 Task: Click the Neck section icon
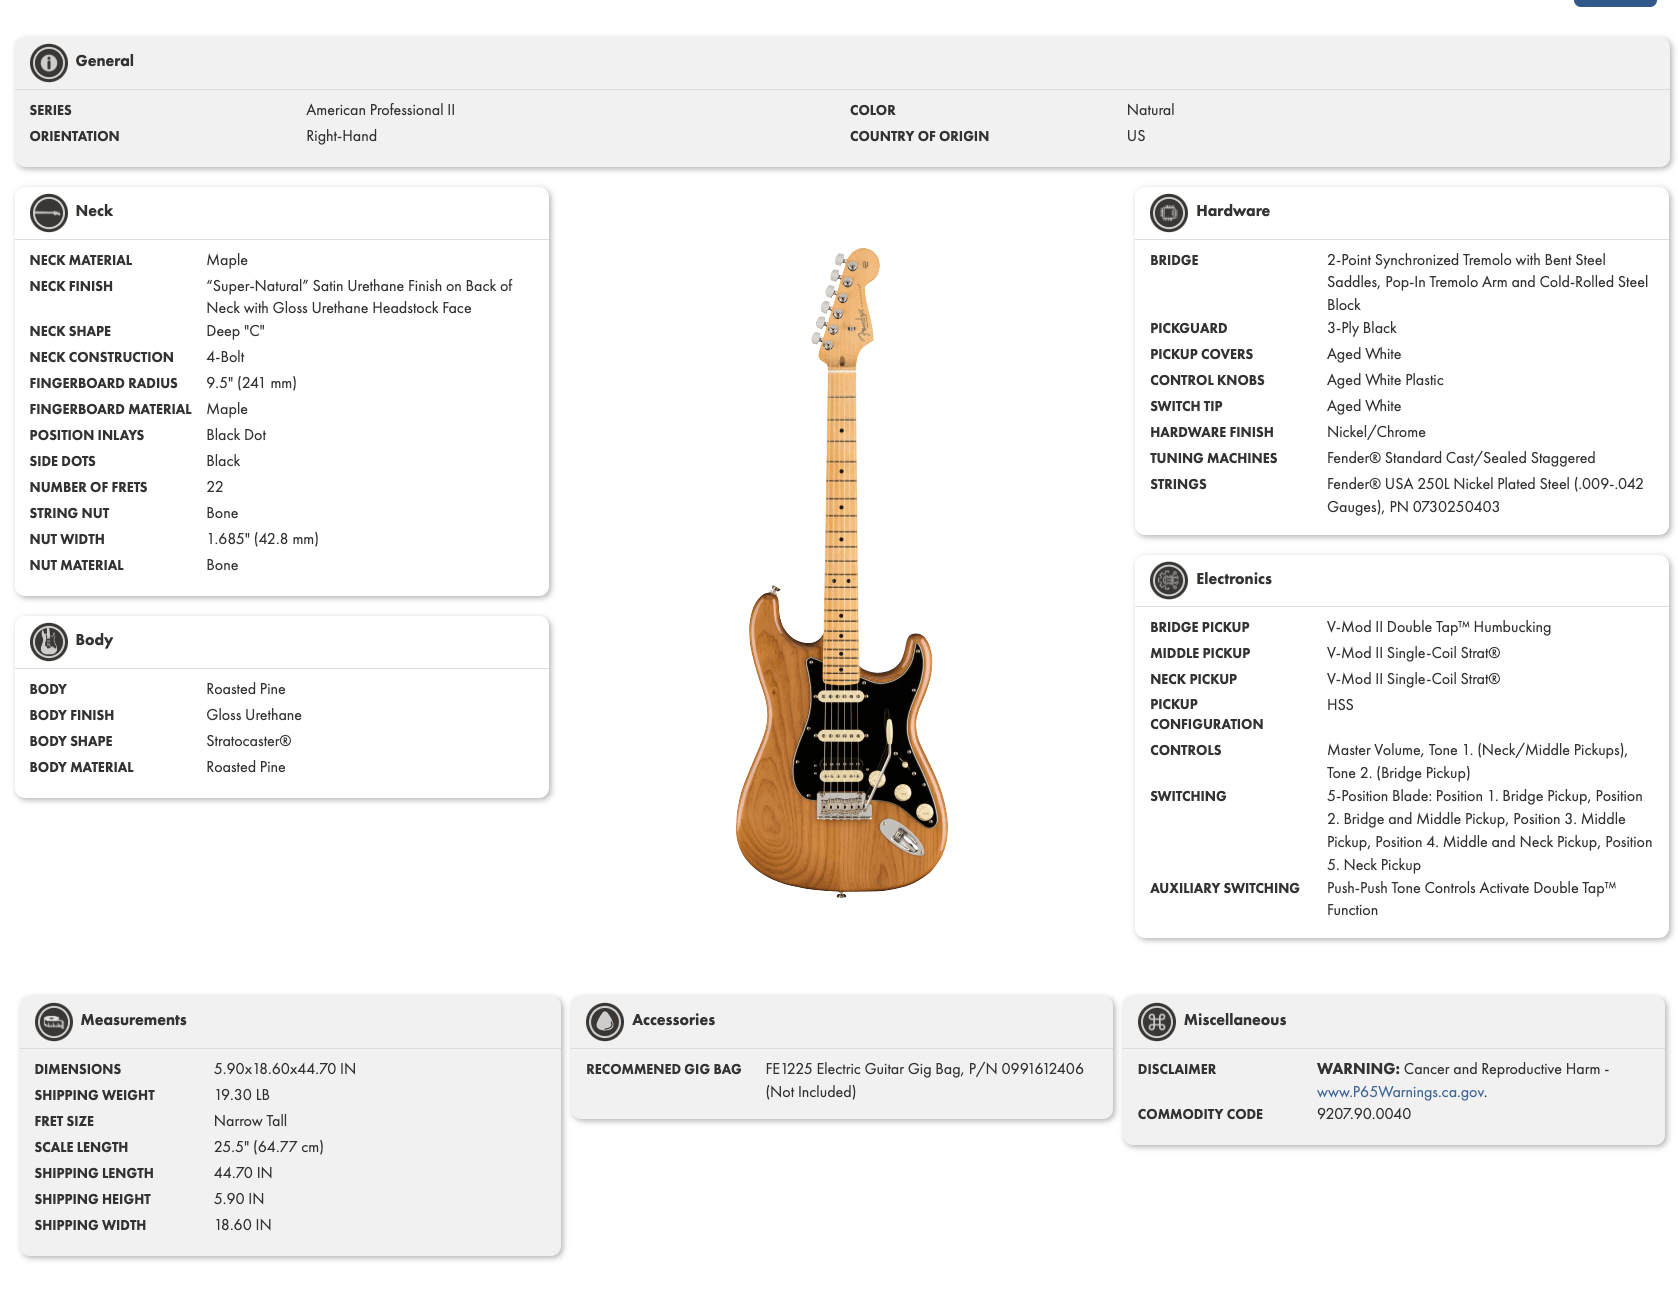[48, 212]
